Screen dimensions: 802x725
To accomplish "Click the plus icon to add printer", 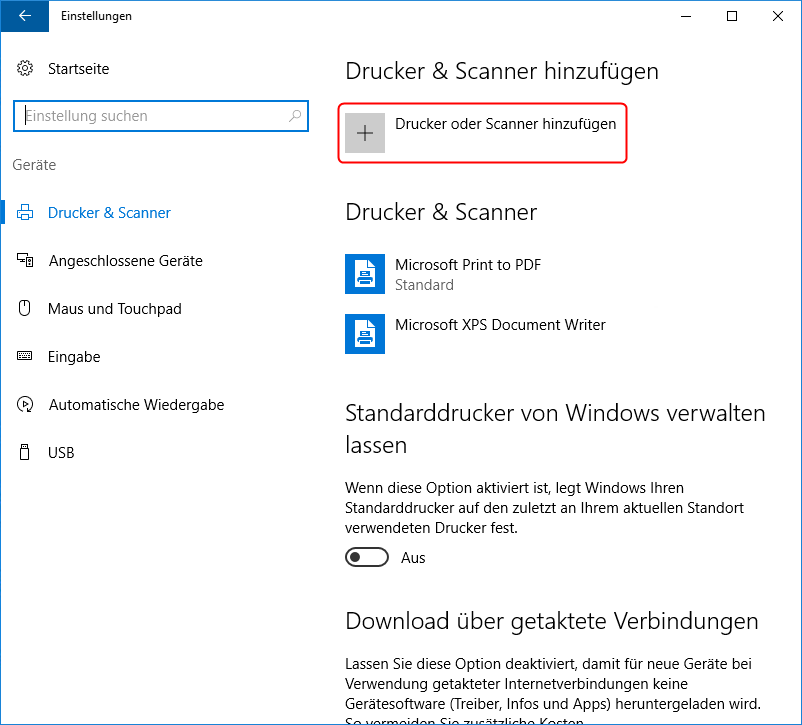I will [x=365, y=133].
